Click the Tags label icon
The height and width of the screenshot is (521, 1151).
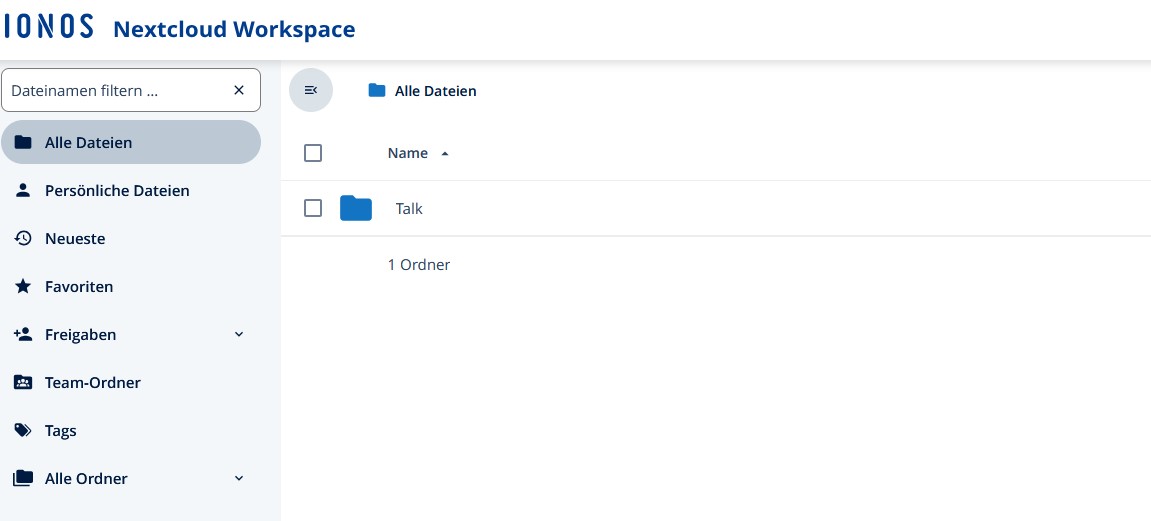coord(23,430)
